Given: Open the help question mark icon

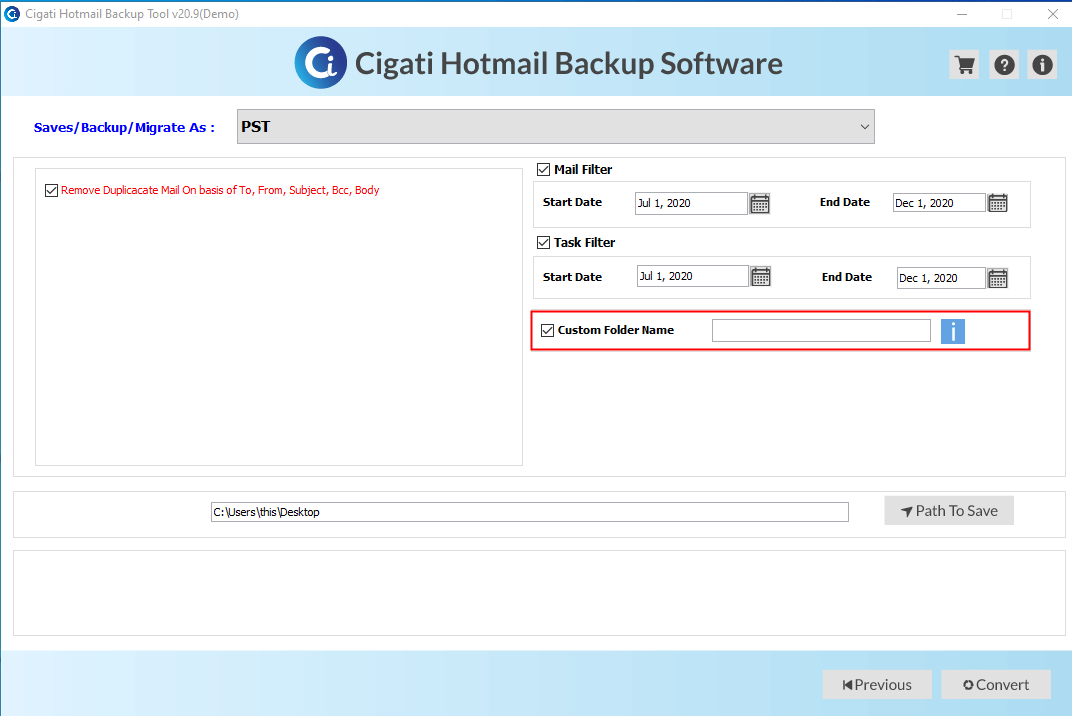Looking at the screenshot, I should (x=1004, y=65).
